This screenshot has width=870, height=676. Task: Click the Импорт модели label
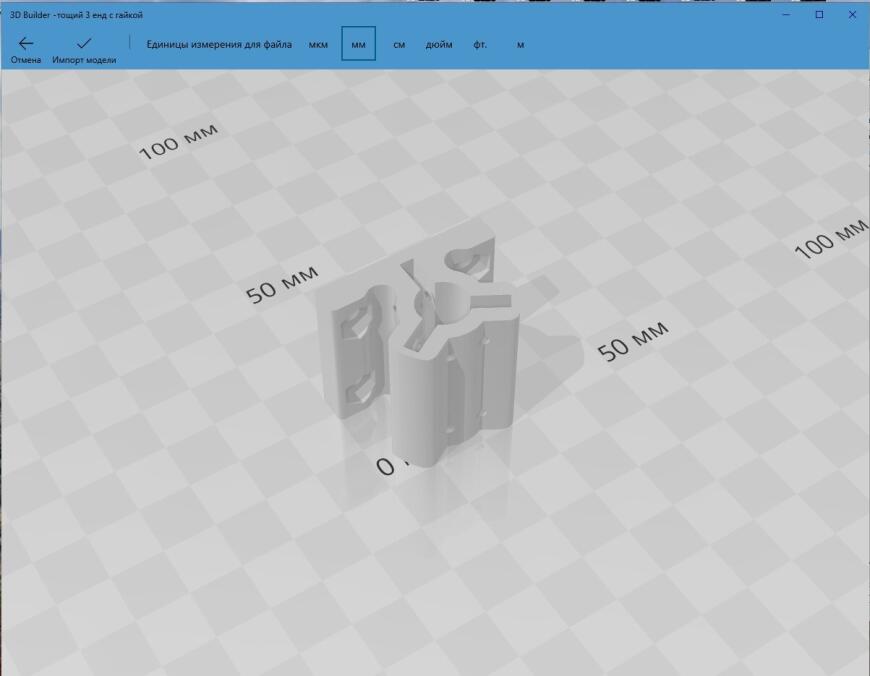86,58
